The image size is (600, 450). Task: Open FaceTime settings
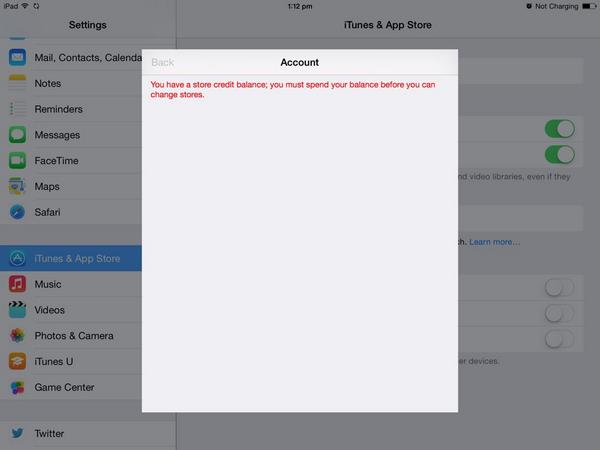click(71, 160)
